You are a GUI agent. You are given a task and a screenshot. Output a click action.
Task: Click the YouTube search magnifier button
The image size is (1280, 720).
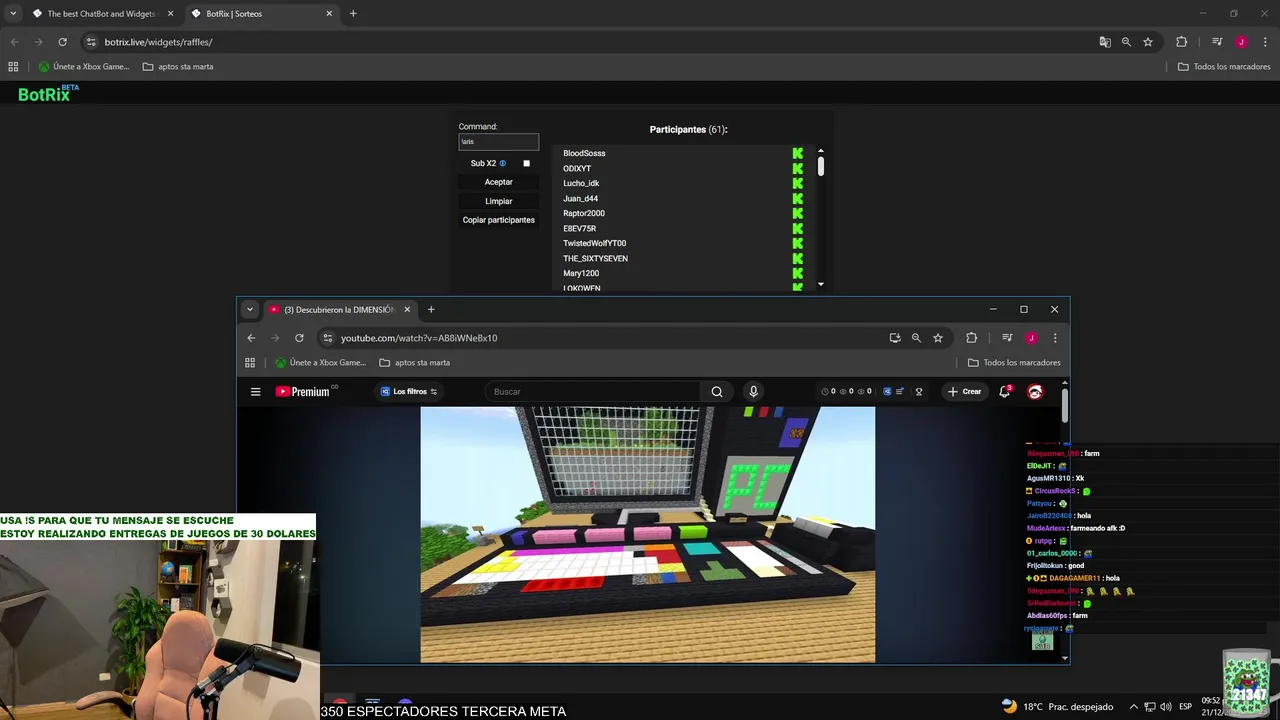[x=717, y=392]
